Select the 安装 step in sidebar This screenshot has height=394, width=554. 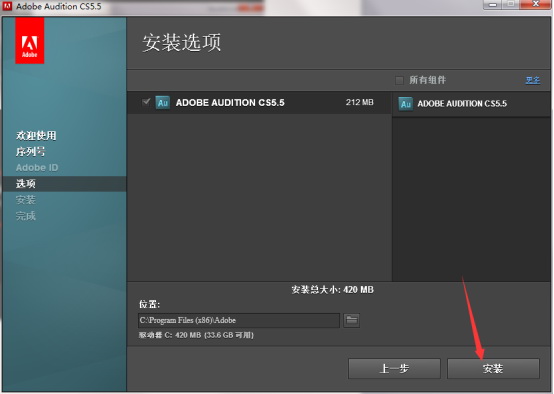click(x=26, y=200)
